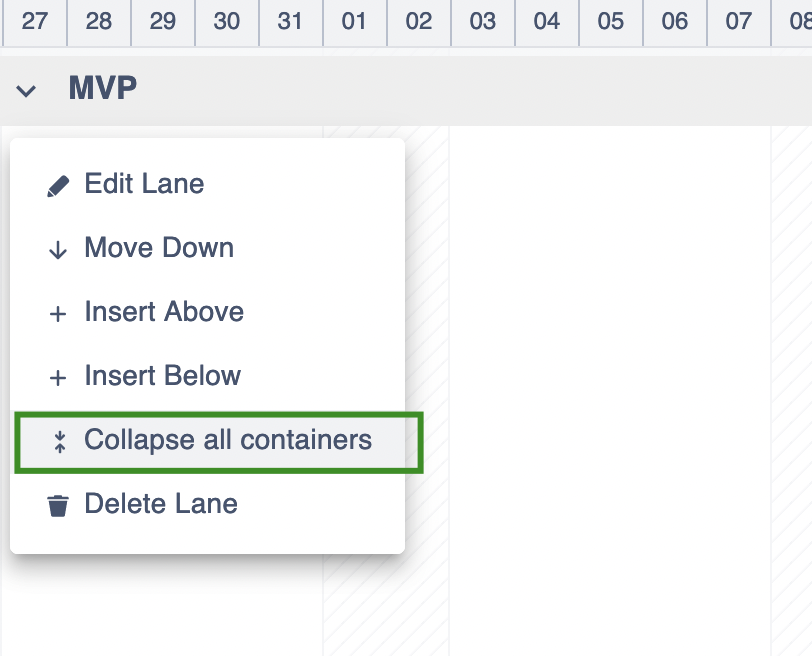812x656 pixels.
Task: Click the MVP lane title
Action: pyautogui.click(x=103, y=89)
